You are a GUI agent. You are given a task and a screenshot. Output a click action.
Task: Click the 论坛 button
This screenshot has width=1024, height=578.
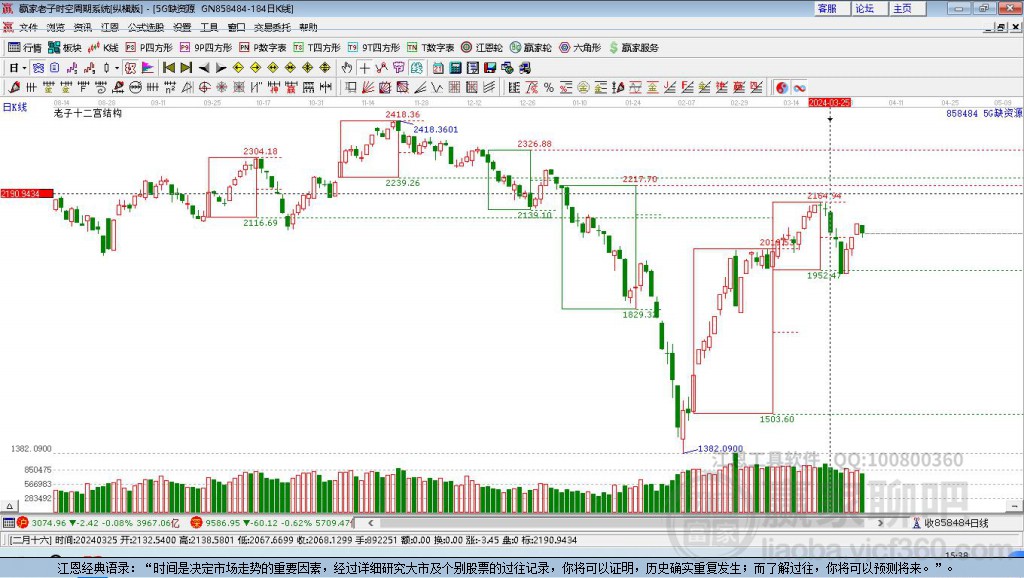point(869,8)
